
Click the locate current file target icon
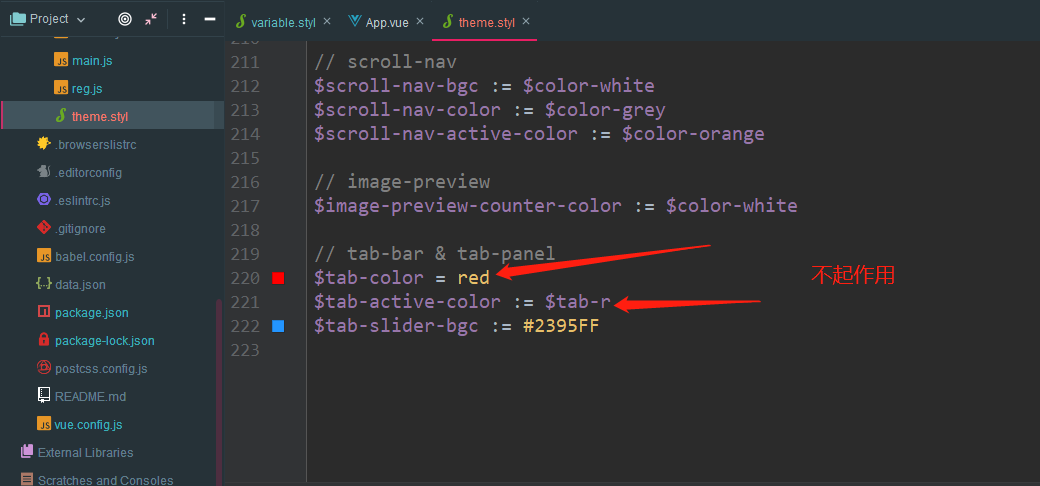(124, 19)
